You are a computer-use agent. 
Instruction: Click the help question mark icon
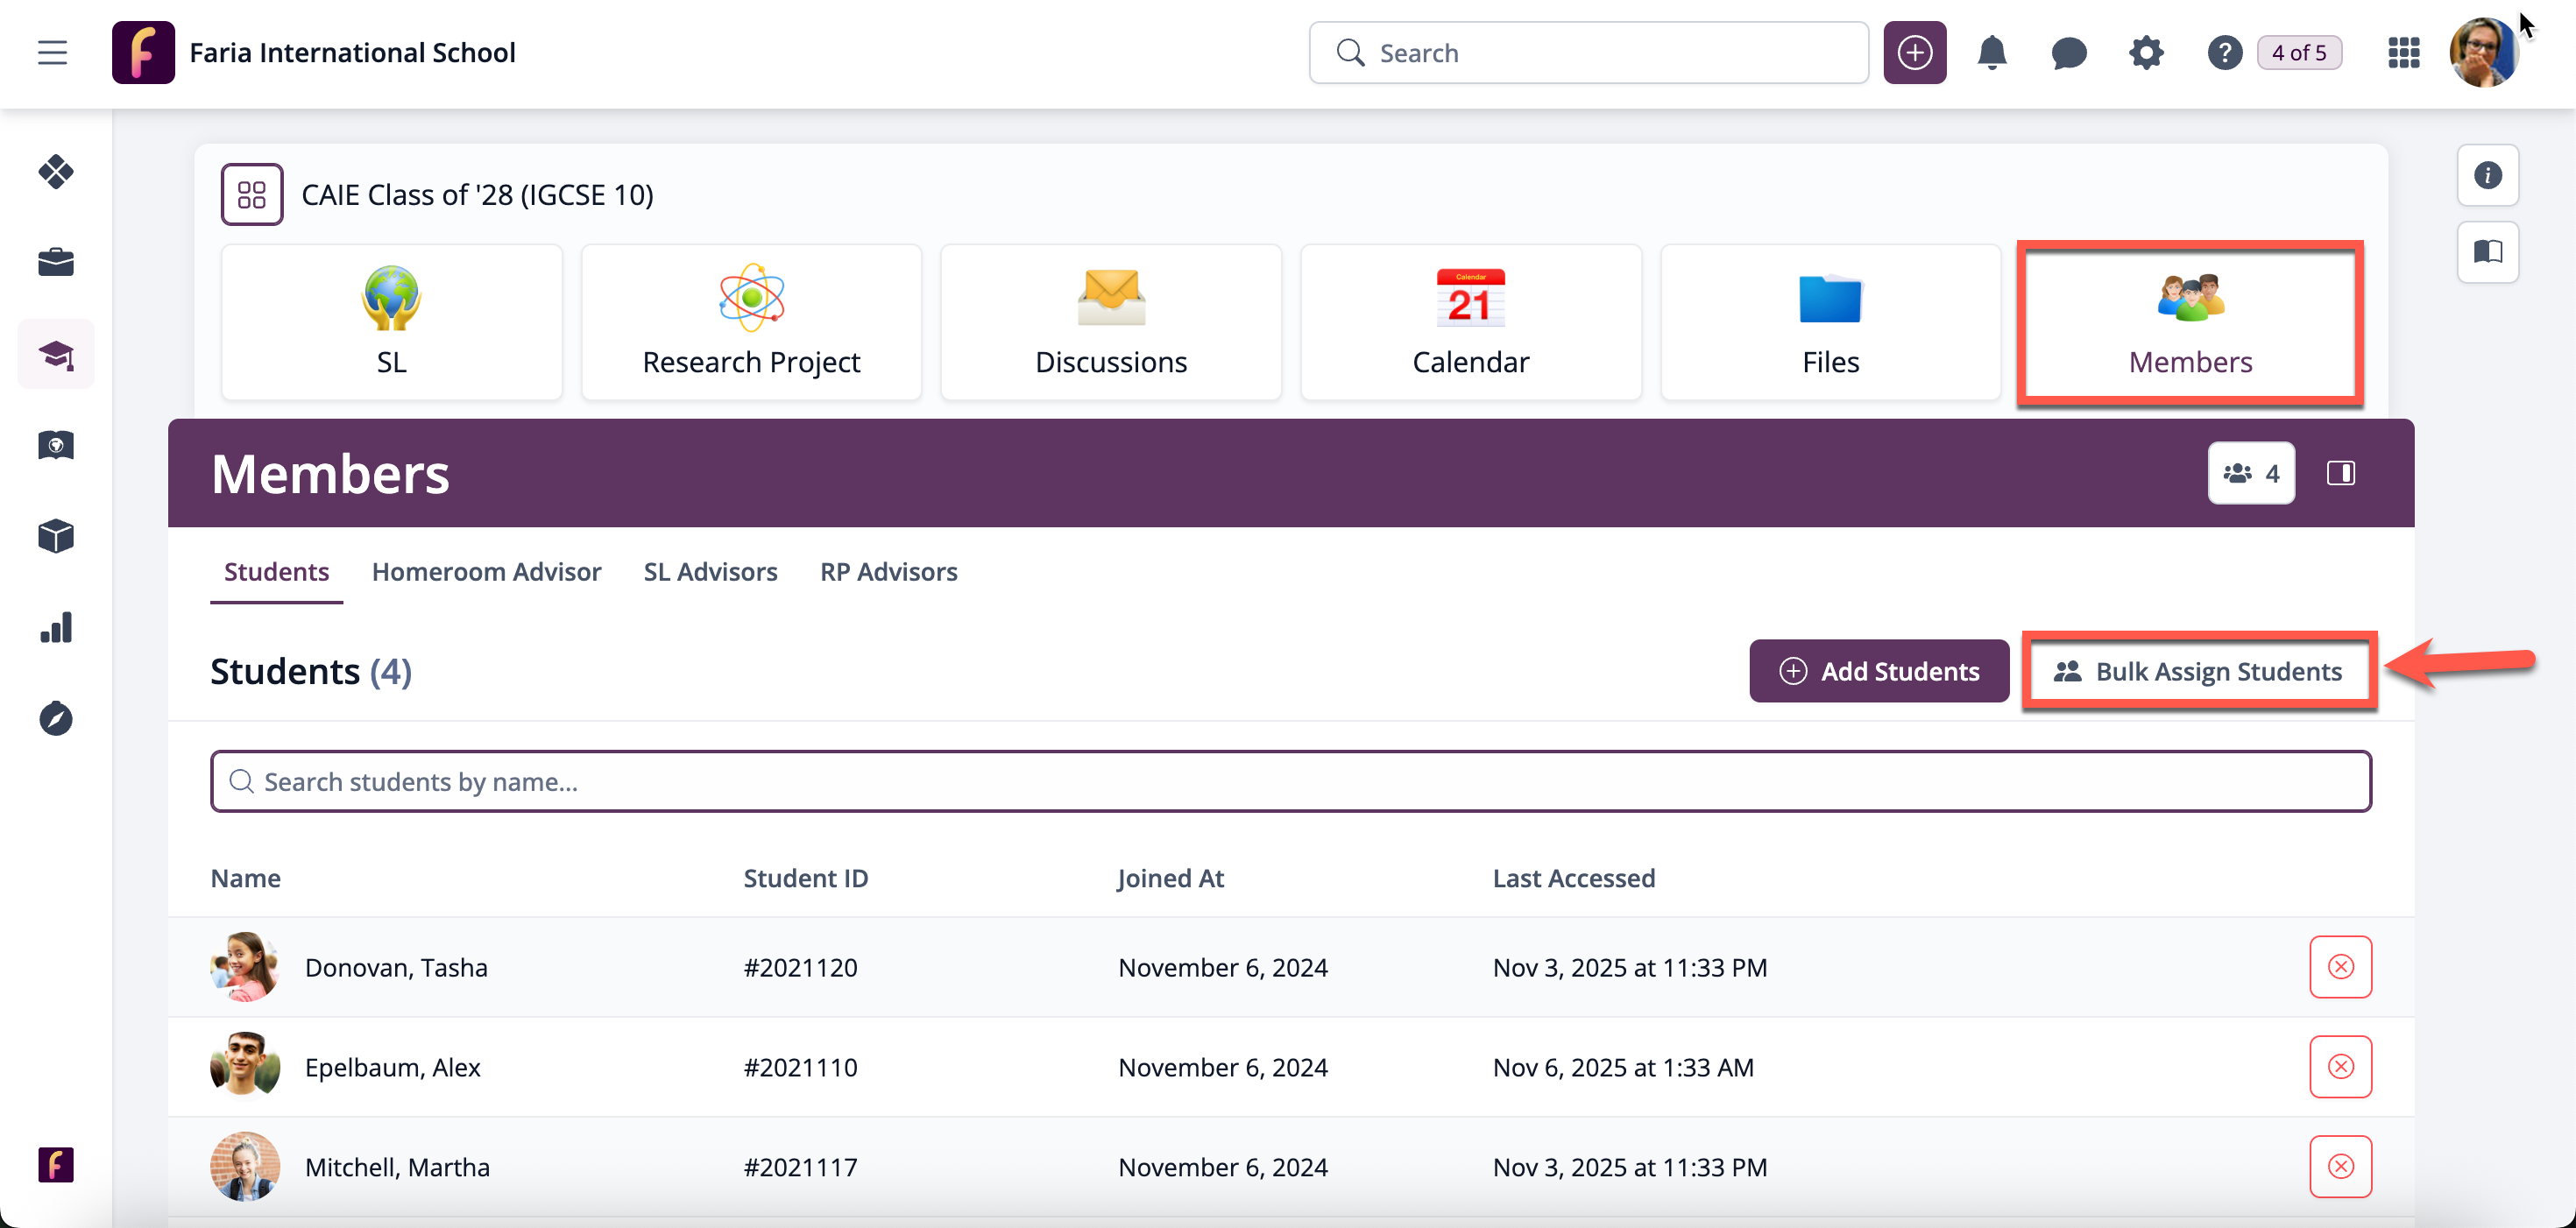pyautogui.click(x=2223, y=52)
